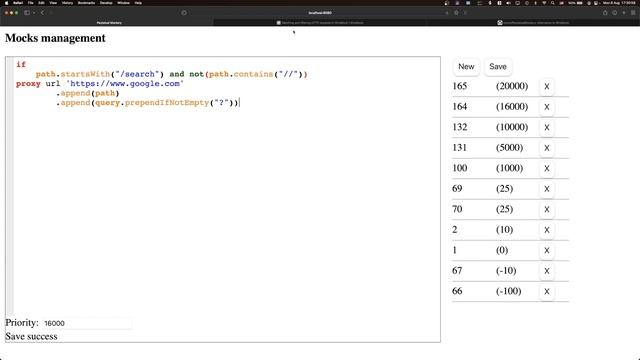Click priority value (10000)

point(512,127)
